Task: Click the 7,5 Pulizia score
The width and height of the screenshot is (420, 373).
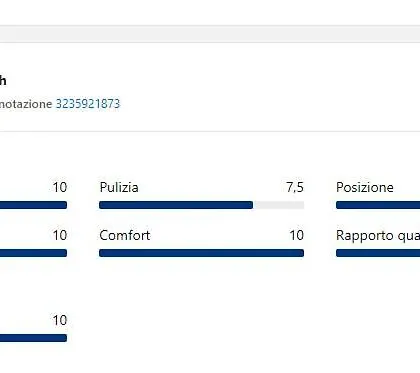Action: [295, 187]
